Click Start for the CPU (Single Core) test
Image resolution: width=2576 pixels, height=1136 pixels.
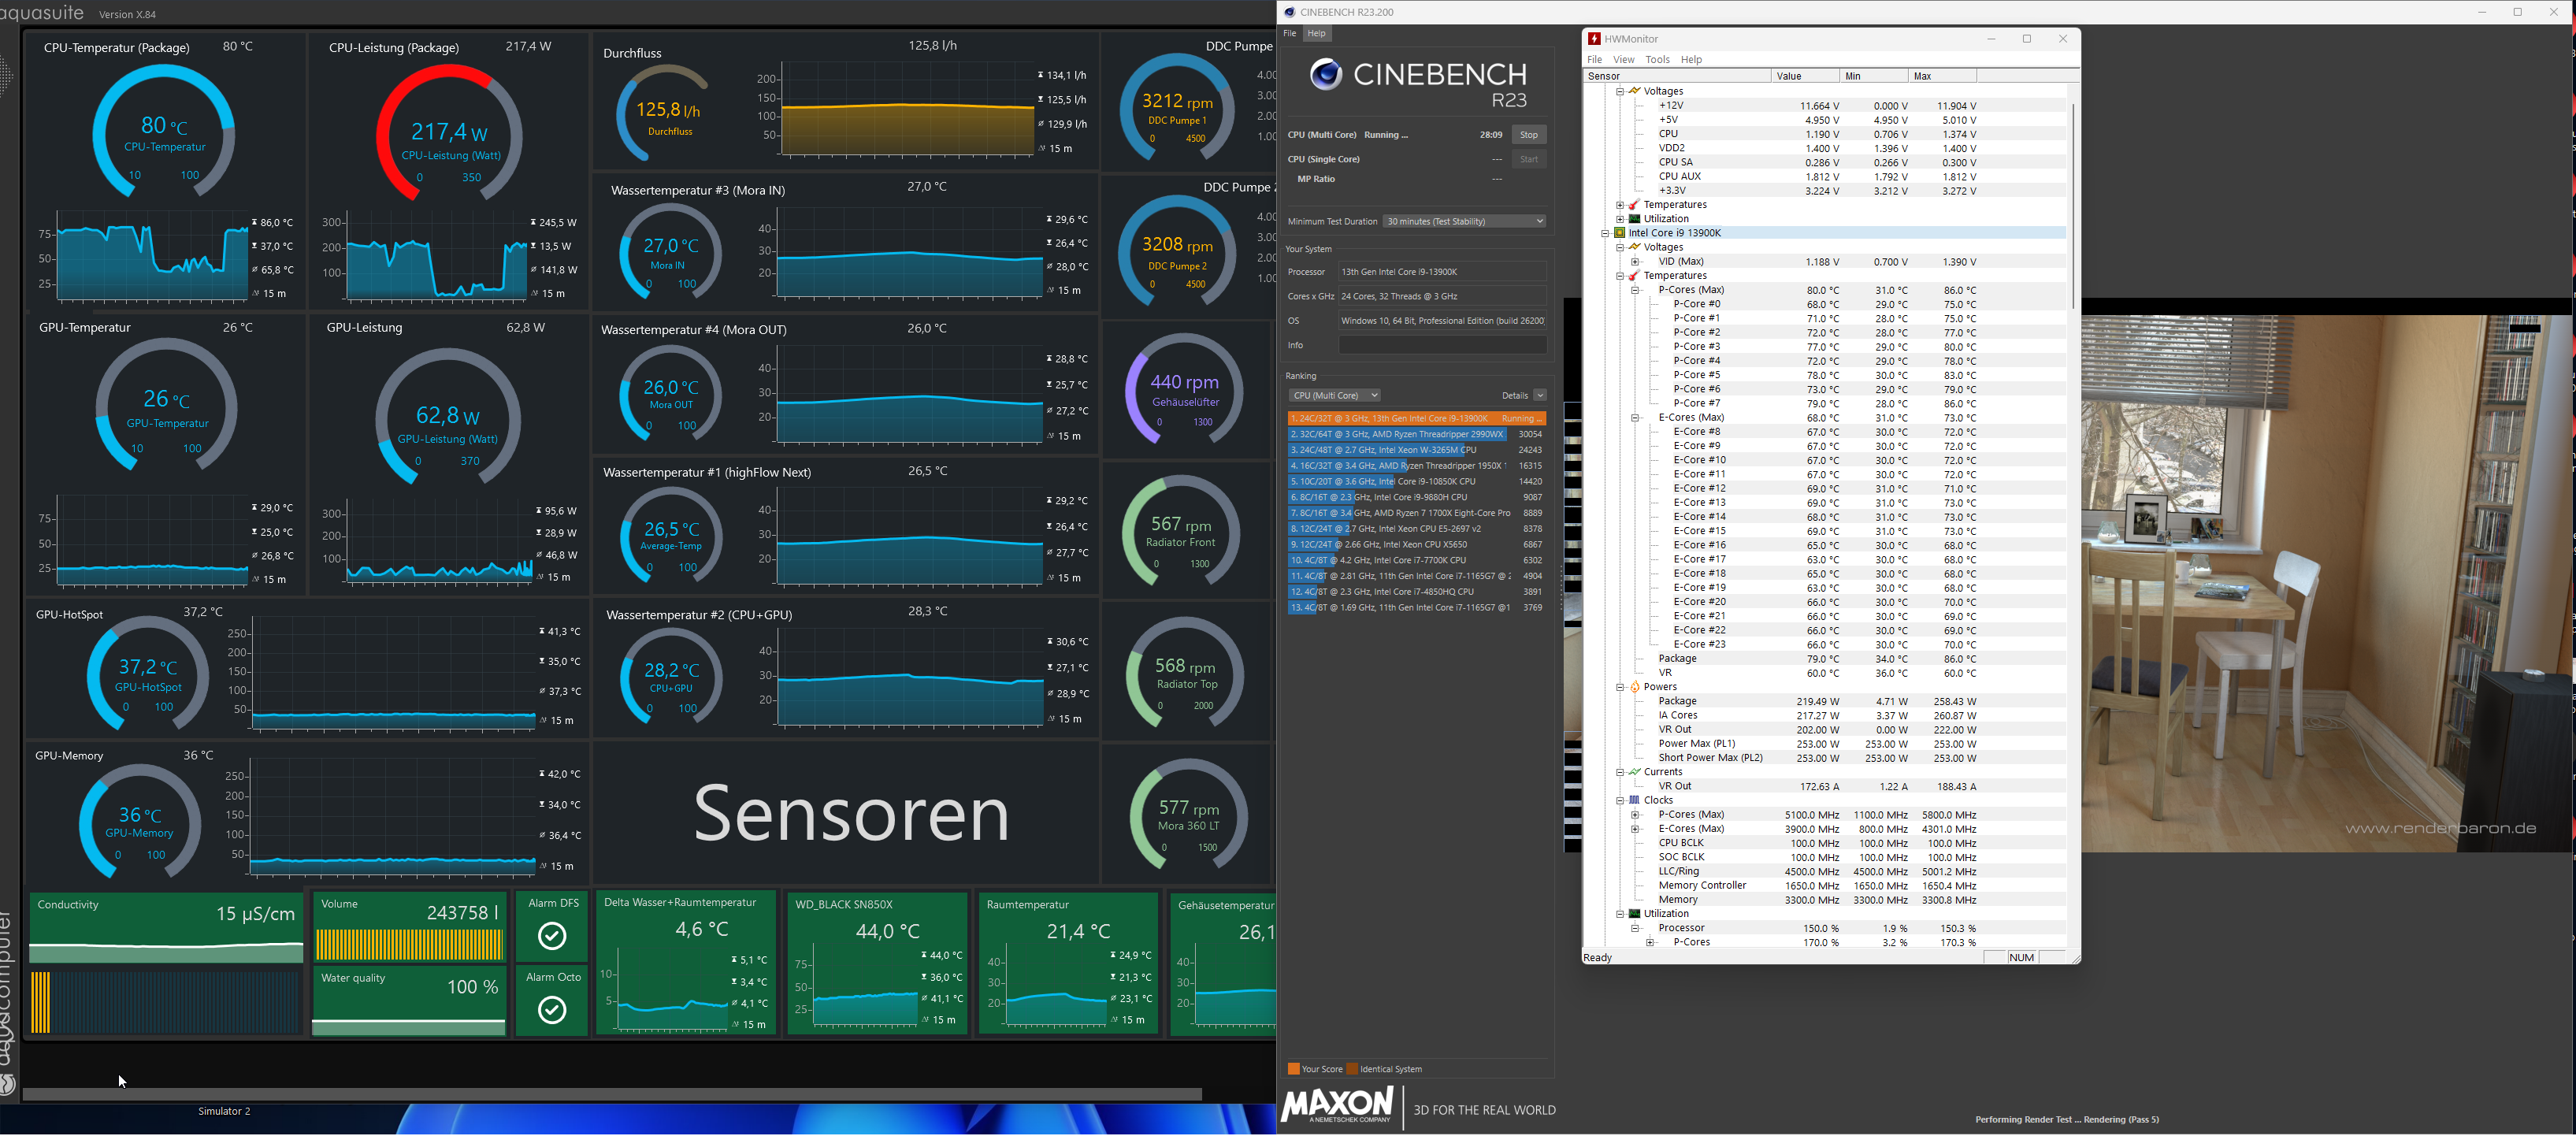coord(1529,159)
